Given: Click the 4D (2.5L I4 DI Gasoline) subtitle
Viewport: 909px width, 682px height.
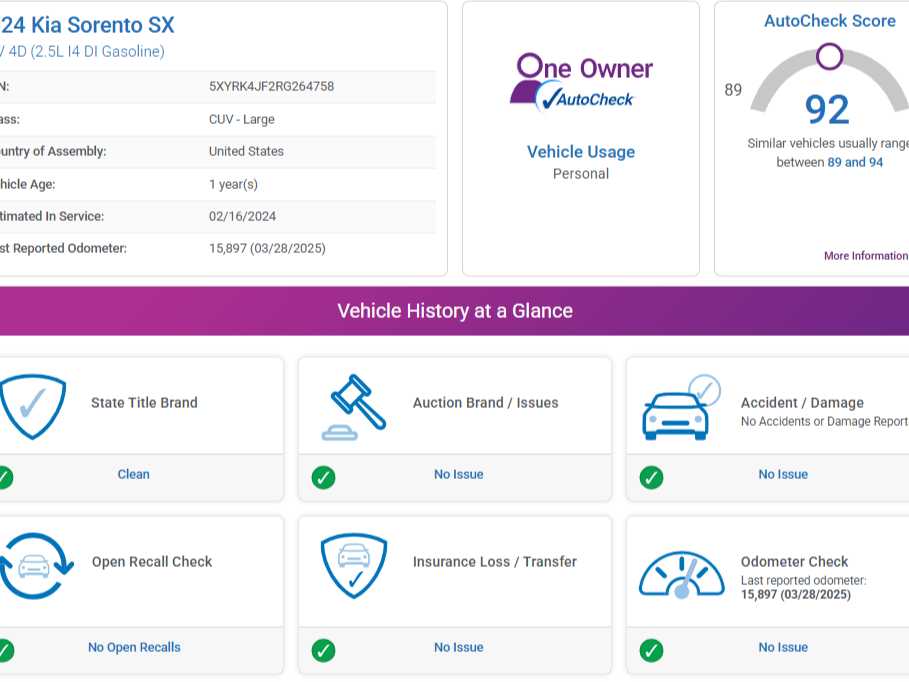Looking at the screenshot, I should (86, 52).
